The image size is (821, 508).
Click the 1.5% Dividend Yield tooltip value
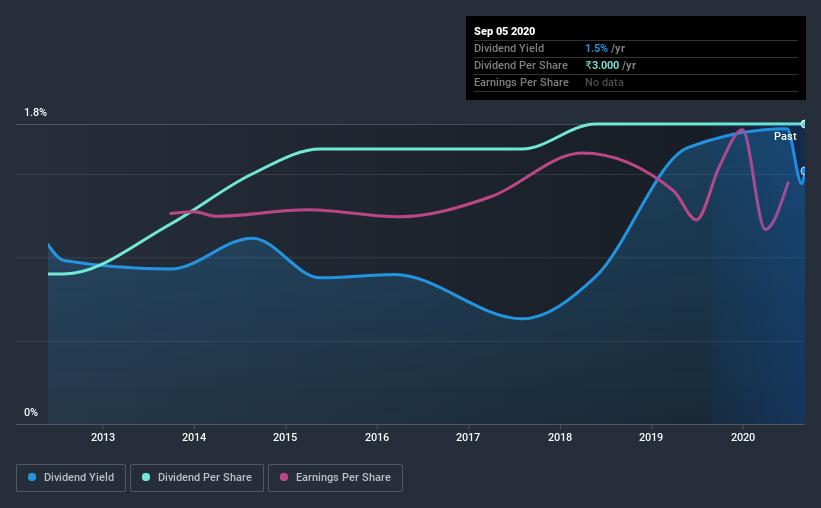click(x=596, y=48)
